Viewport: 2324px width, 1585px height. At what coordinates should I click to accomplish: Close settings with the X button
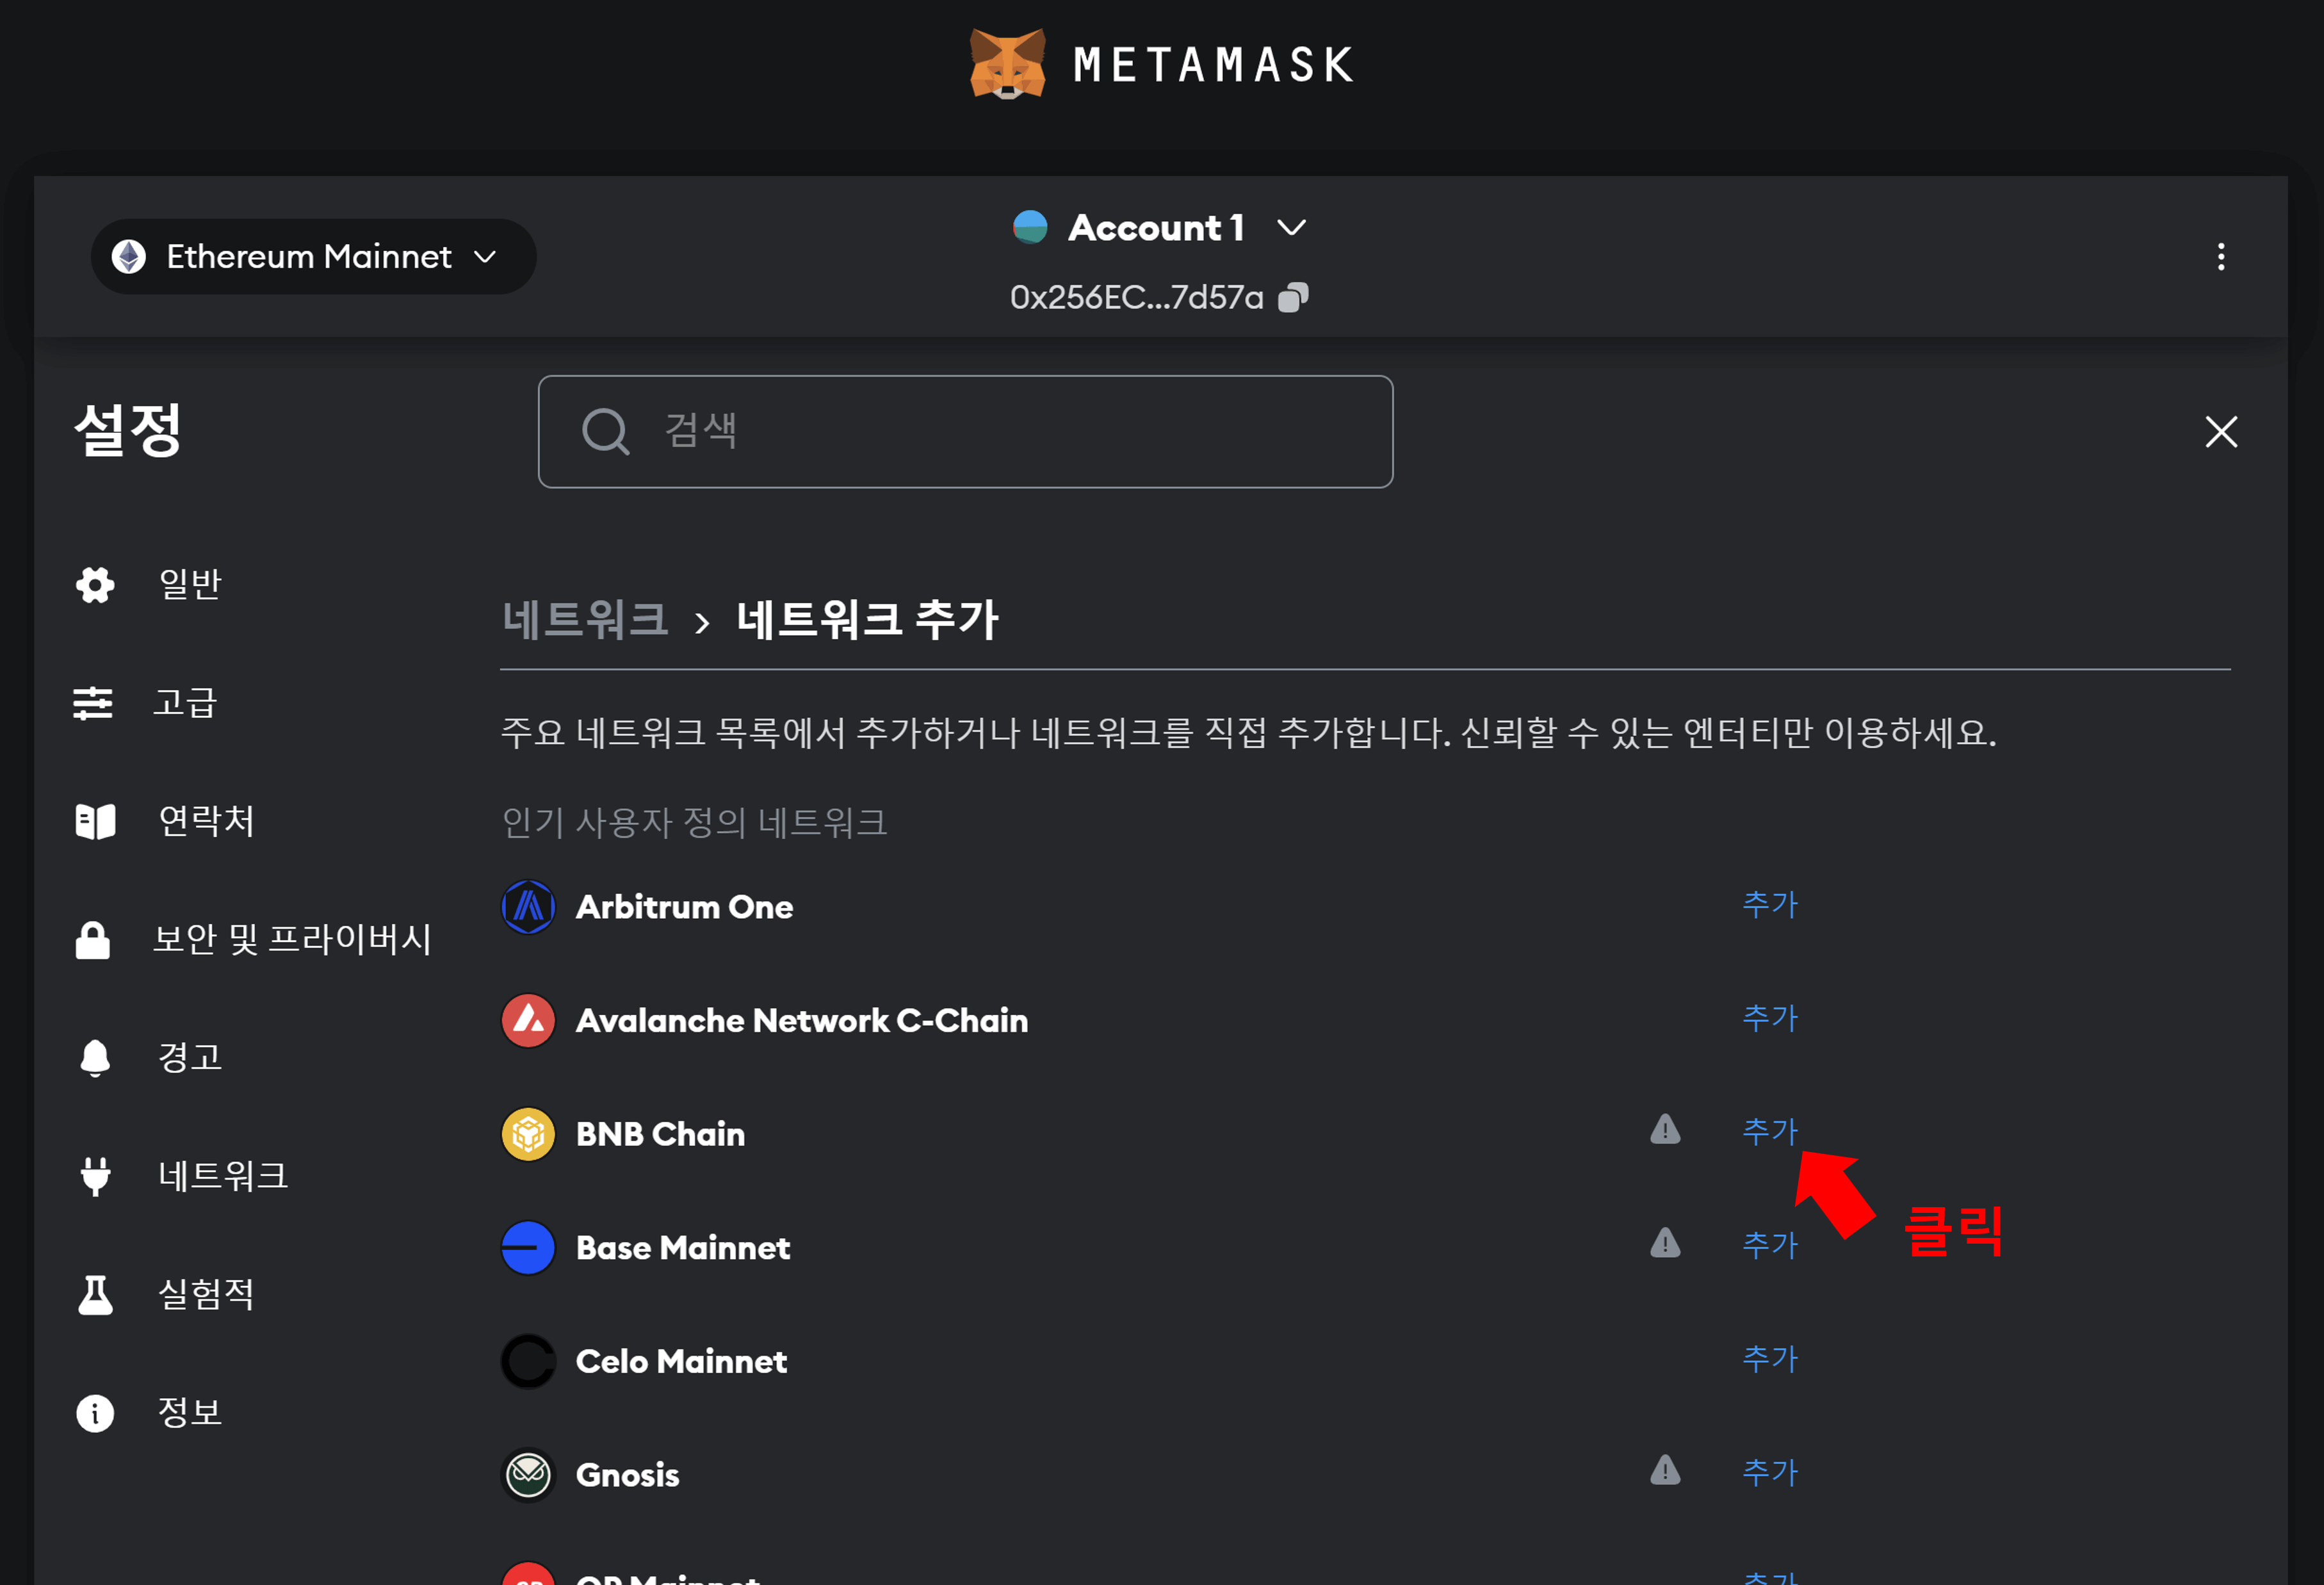(2220, 431)
